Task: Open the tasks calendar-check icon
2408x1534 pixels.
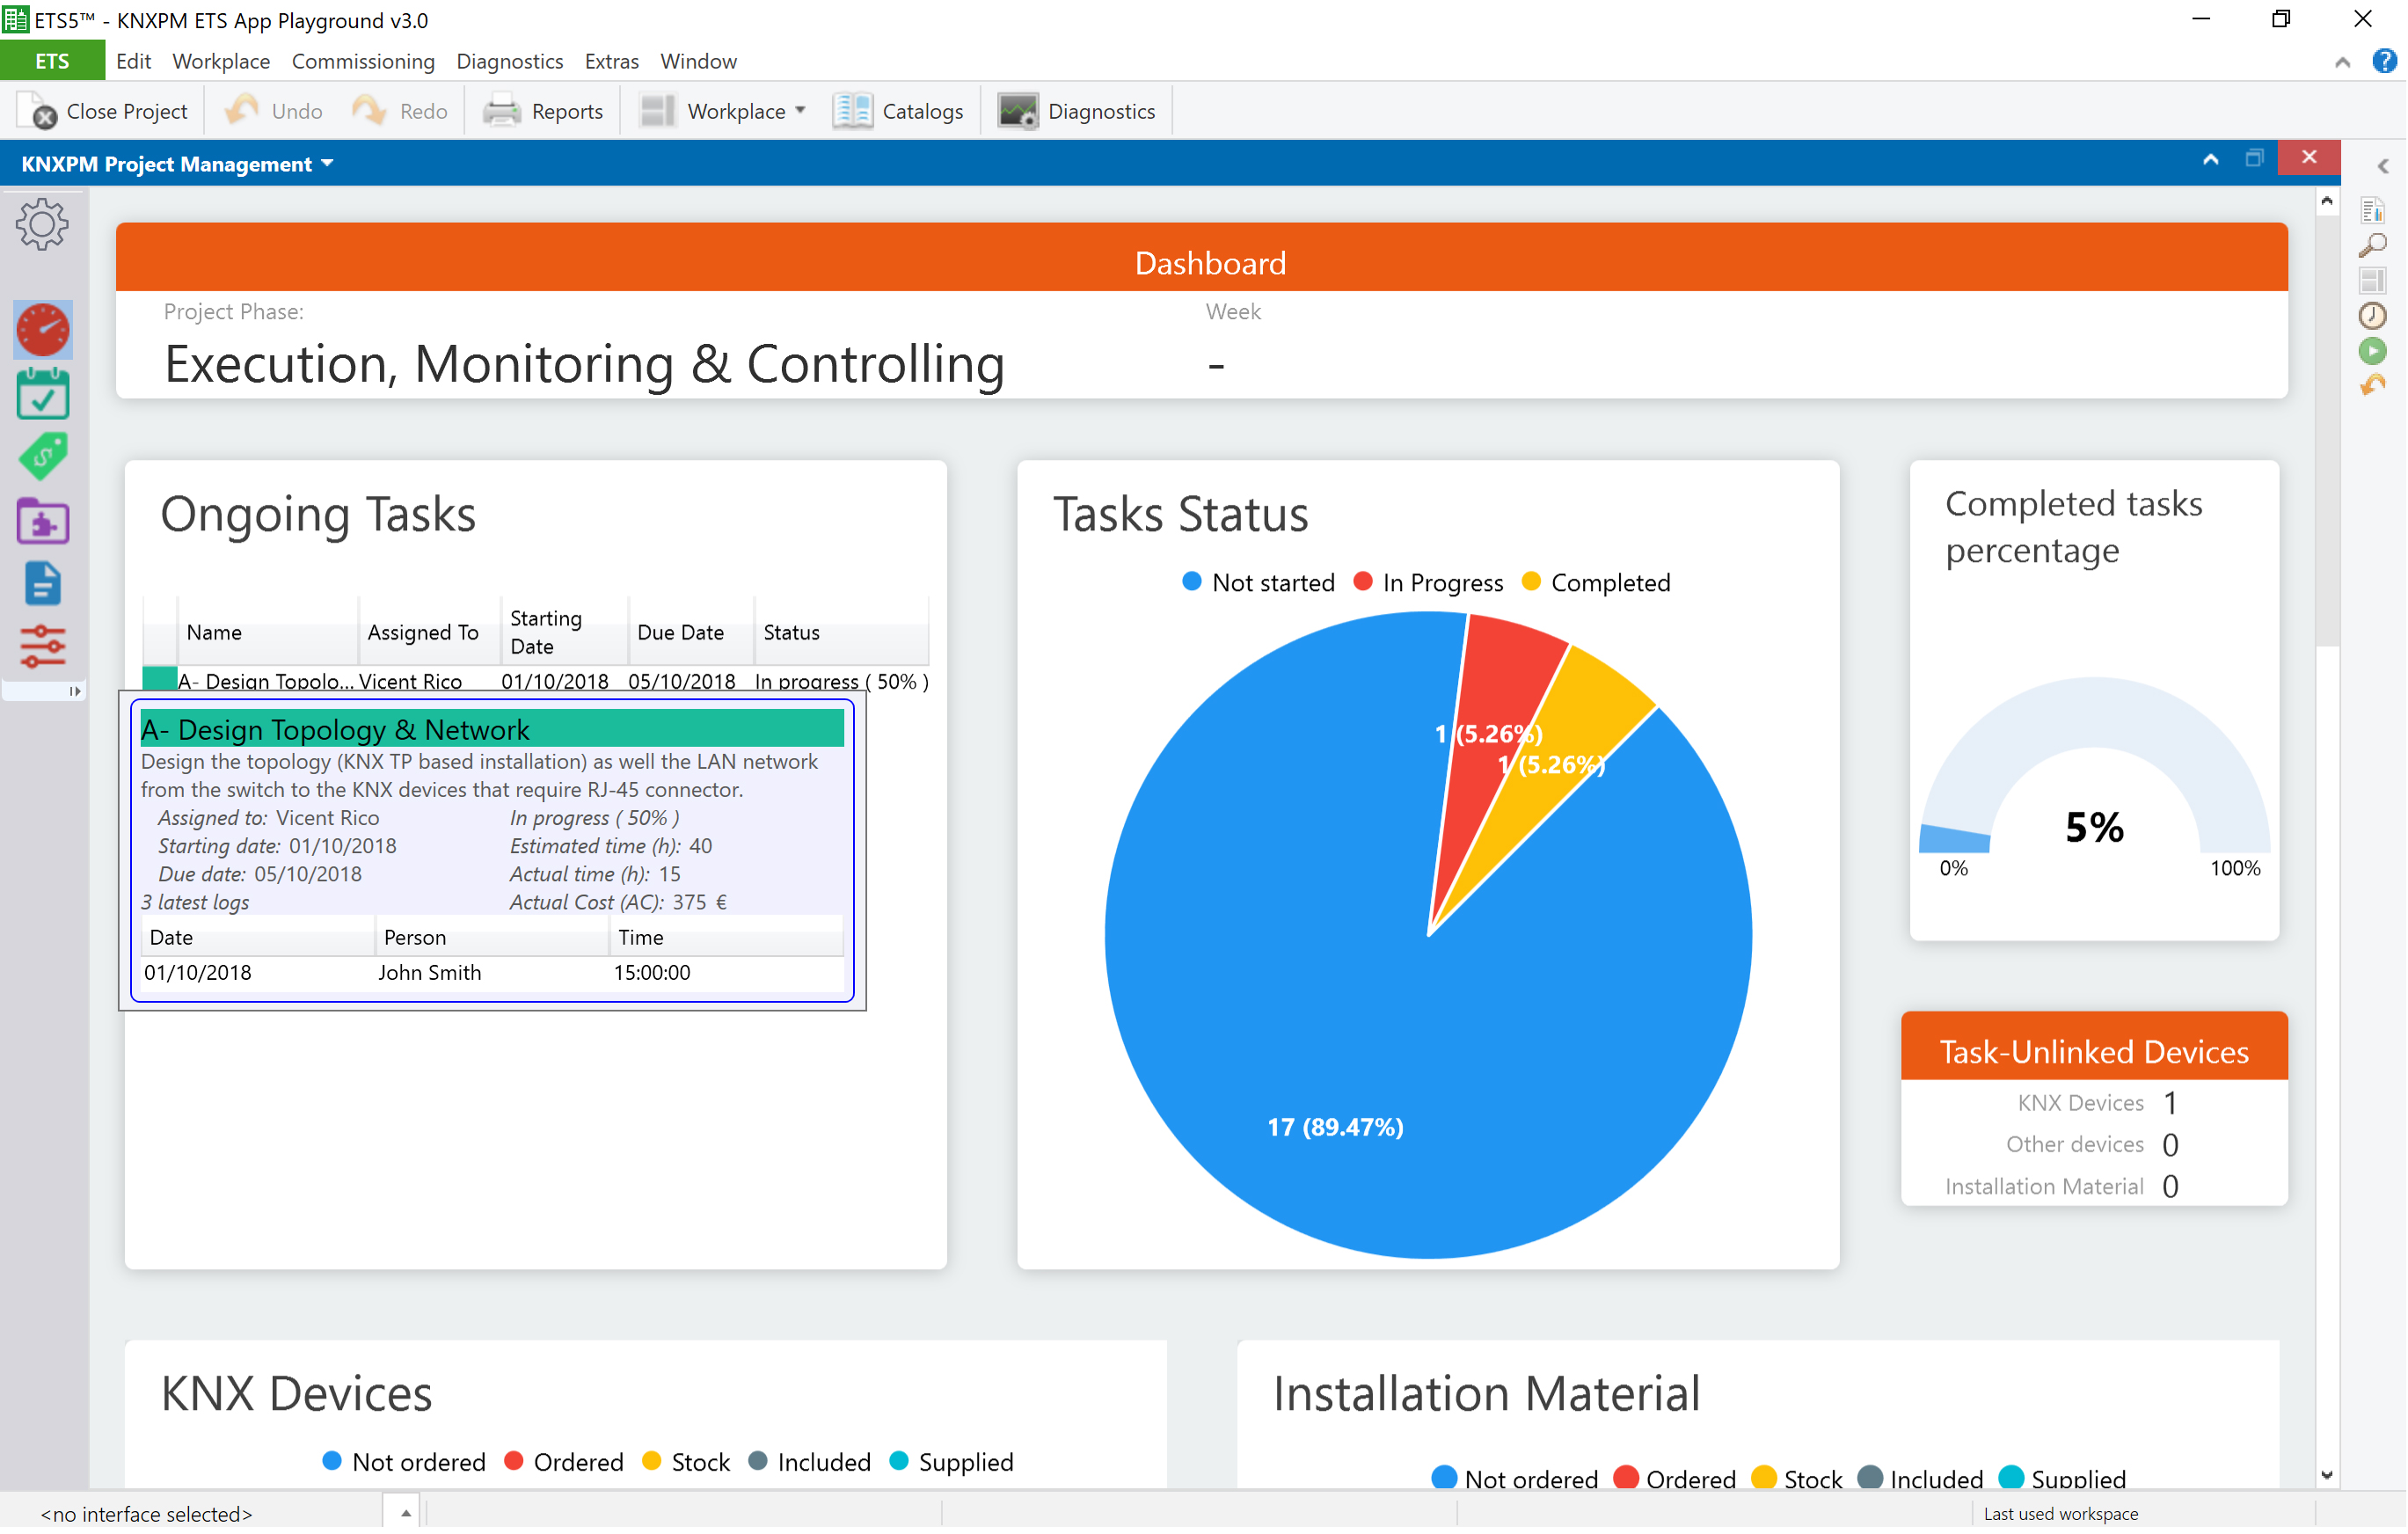Action: pyautogui.click(x=43, y=393)
